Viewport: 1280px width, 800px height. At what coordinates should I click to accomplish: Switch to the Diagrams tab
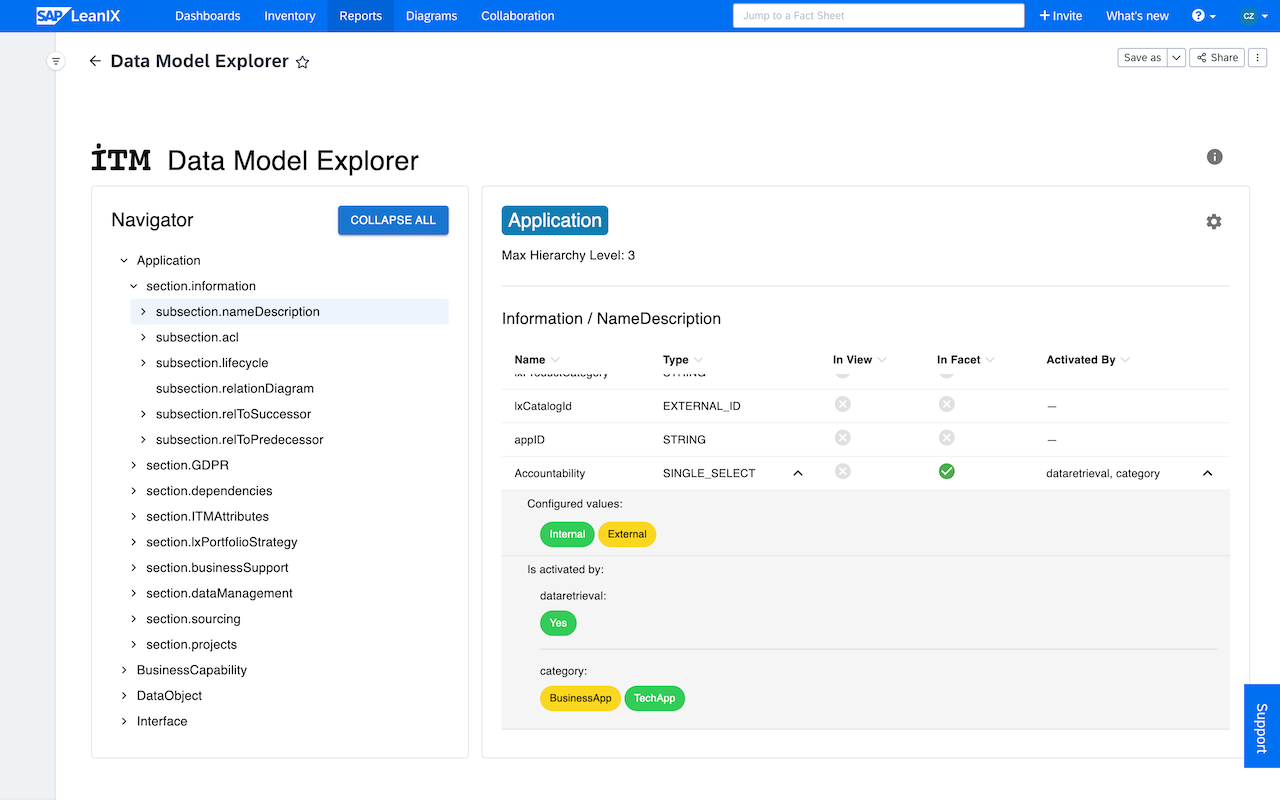[431, 16]
